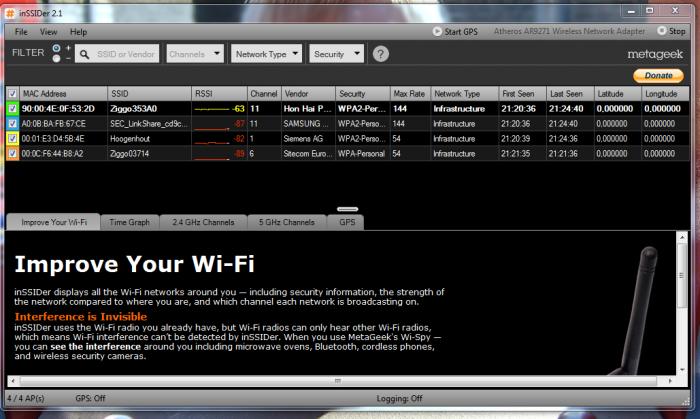Open the File menu
The height and width of the screenshot is (419, 700).
(x=21, y=32)
